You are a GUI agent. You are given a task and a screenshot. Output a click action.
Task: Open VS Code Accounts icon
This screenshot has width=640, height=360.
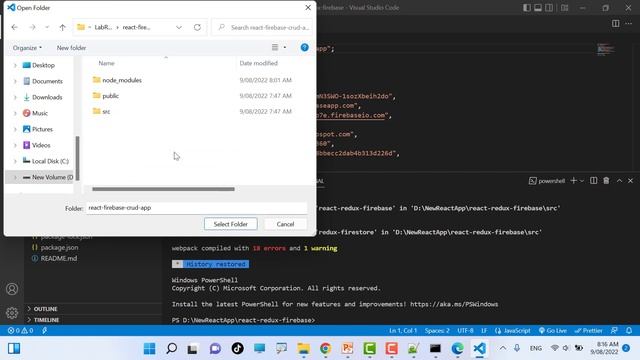click(12, 289)
